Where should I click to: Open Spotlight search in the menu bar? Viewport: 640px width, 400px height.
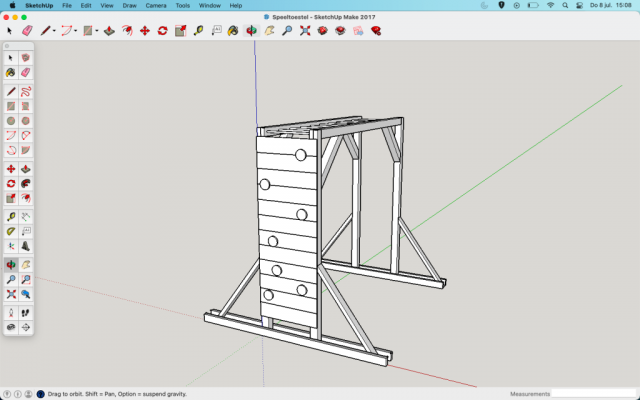coord(565,5)
